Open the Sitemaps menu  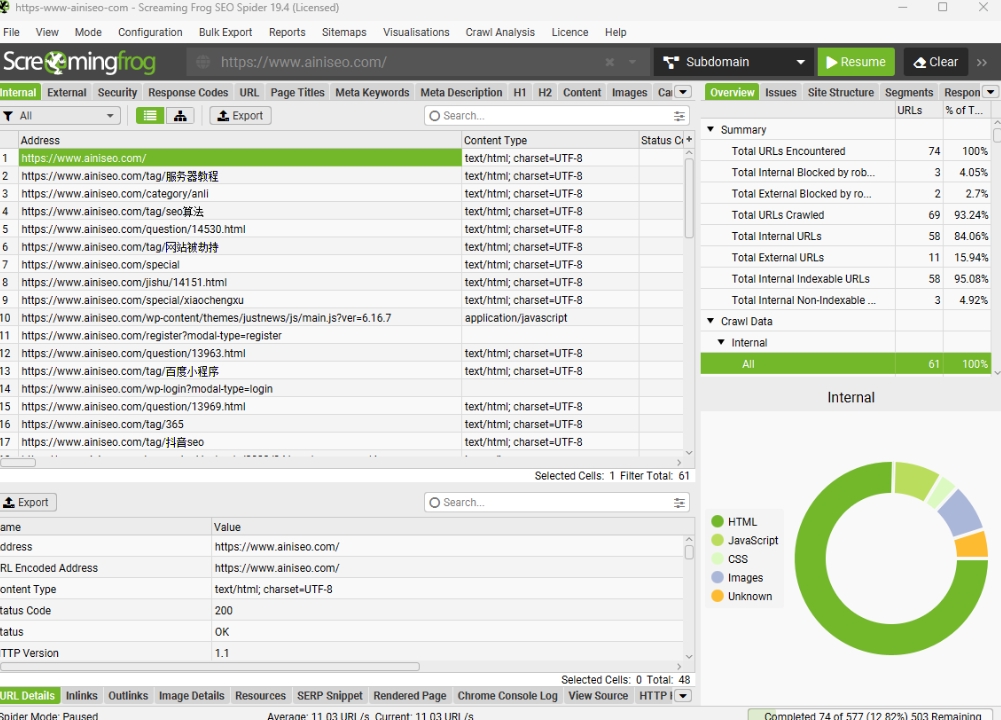point(344,32)
